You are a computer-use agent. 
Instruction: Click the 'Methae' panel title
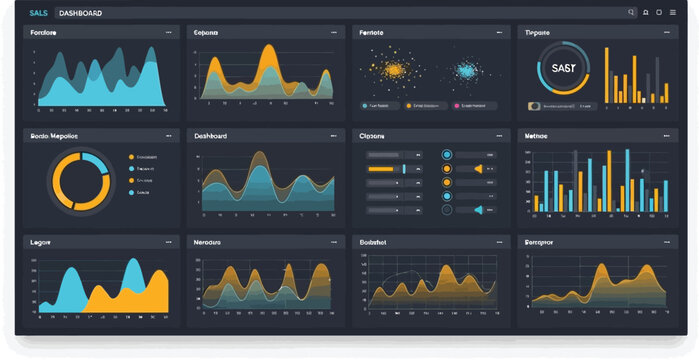[536, 136]
